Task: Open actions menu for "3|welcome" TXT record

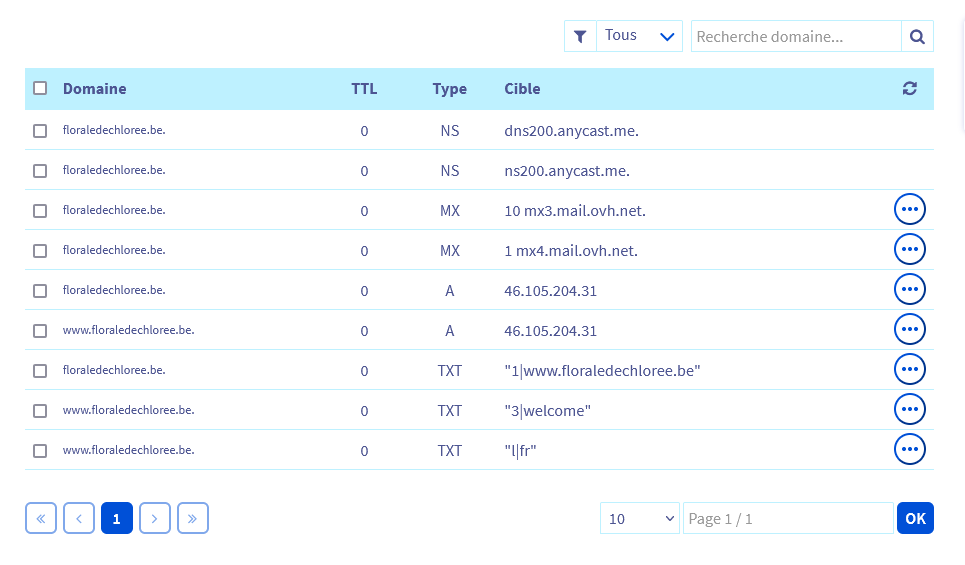Action: click(x=909, y=410)
